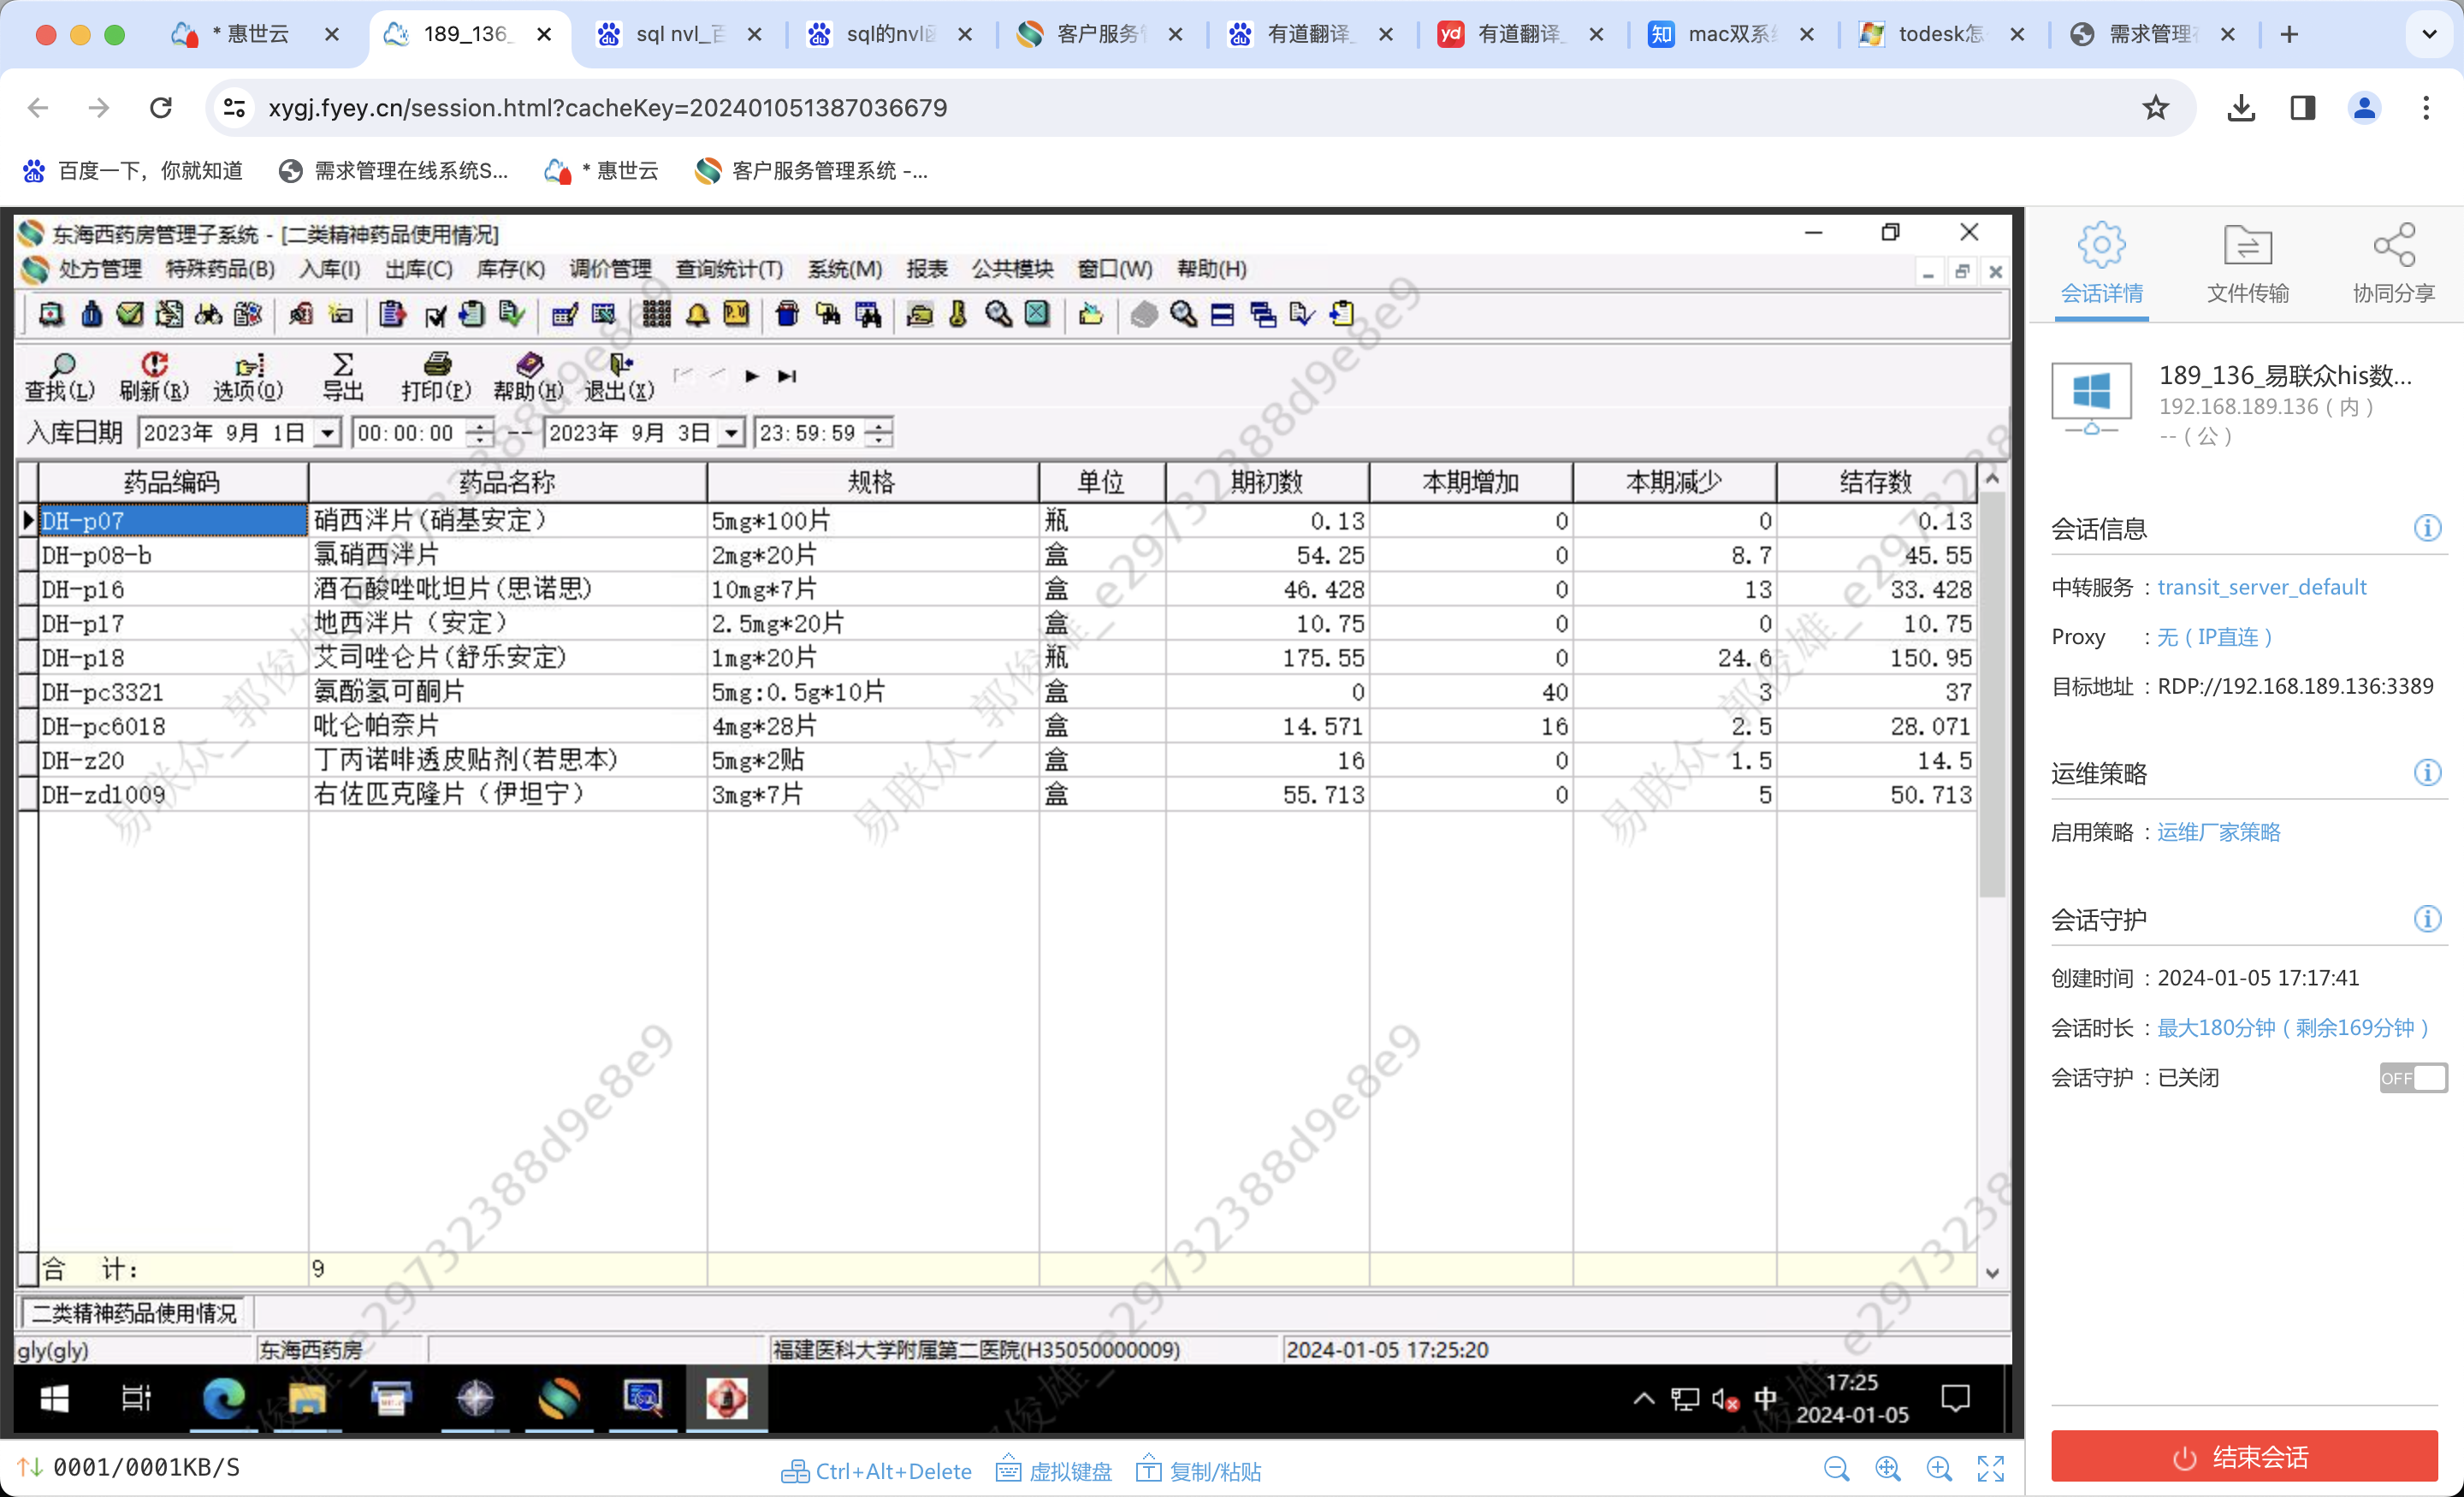Expand the end date 2023年9月3日 dropdown
This screenshot has height=1497, width=2464.
tap(732, 433)
